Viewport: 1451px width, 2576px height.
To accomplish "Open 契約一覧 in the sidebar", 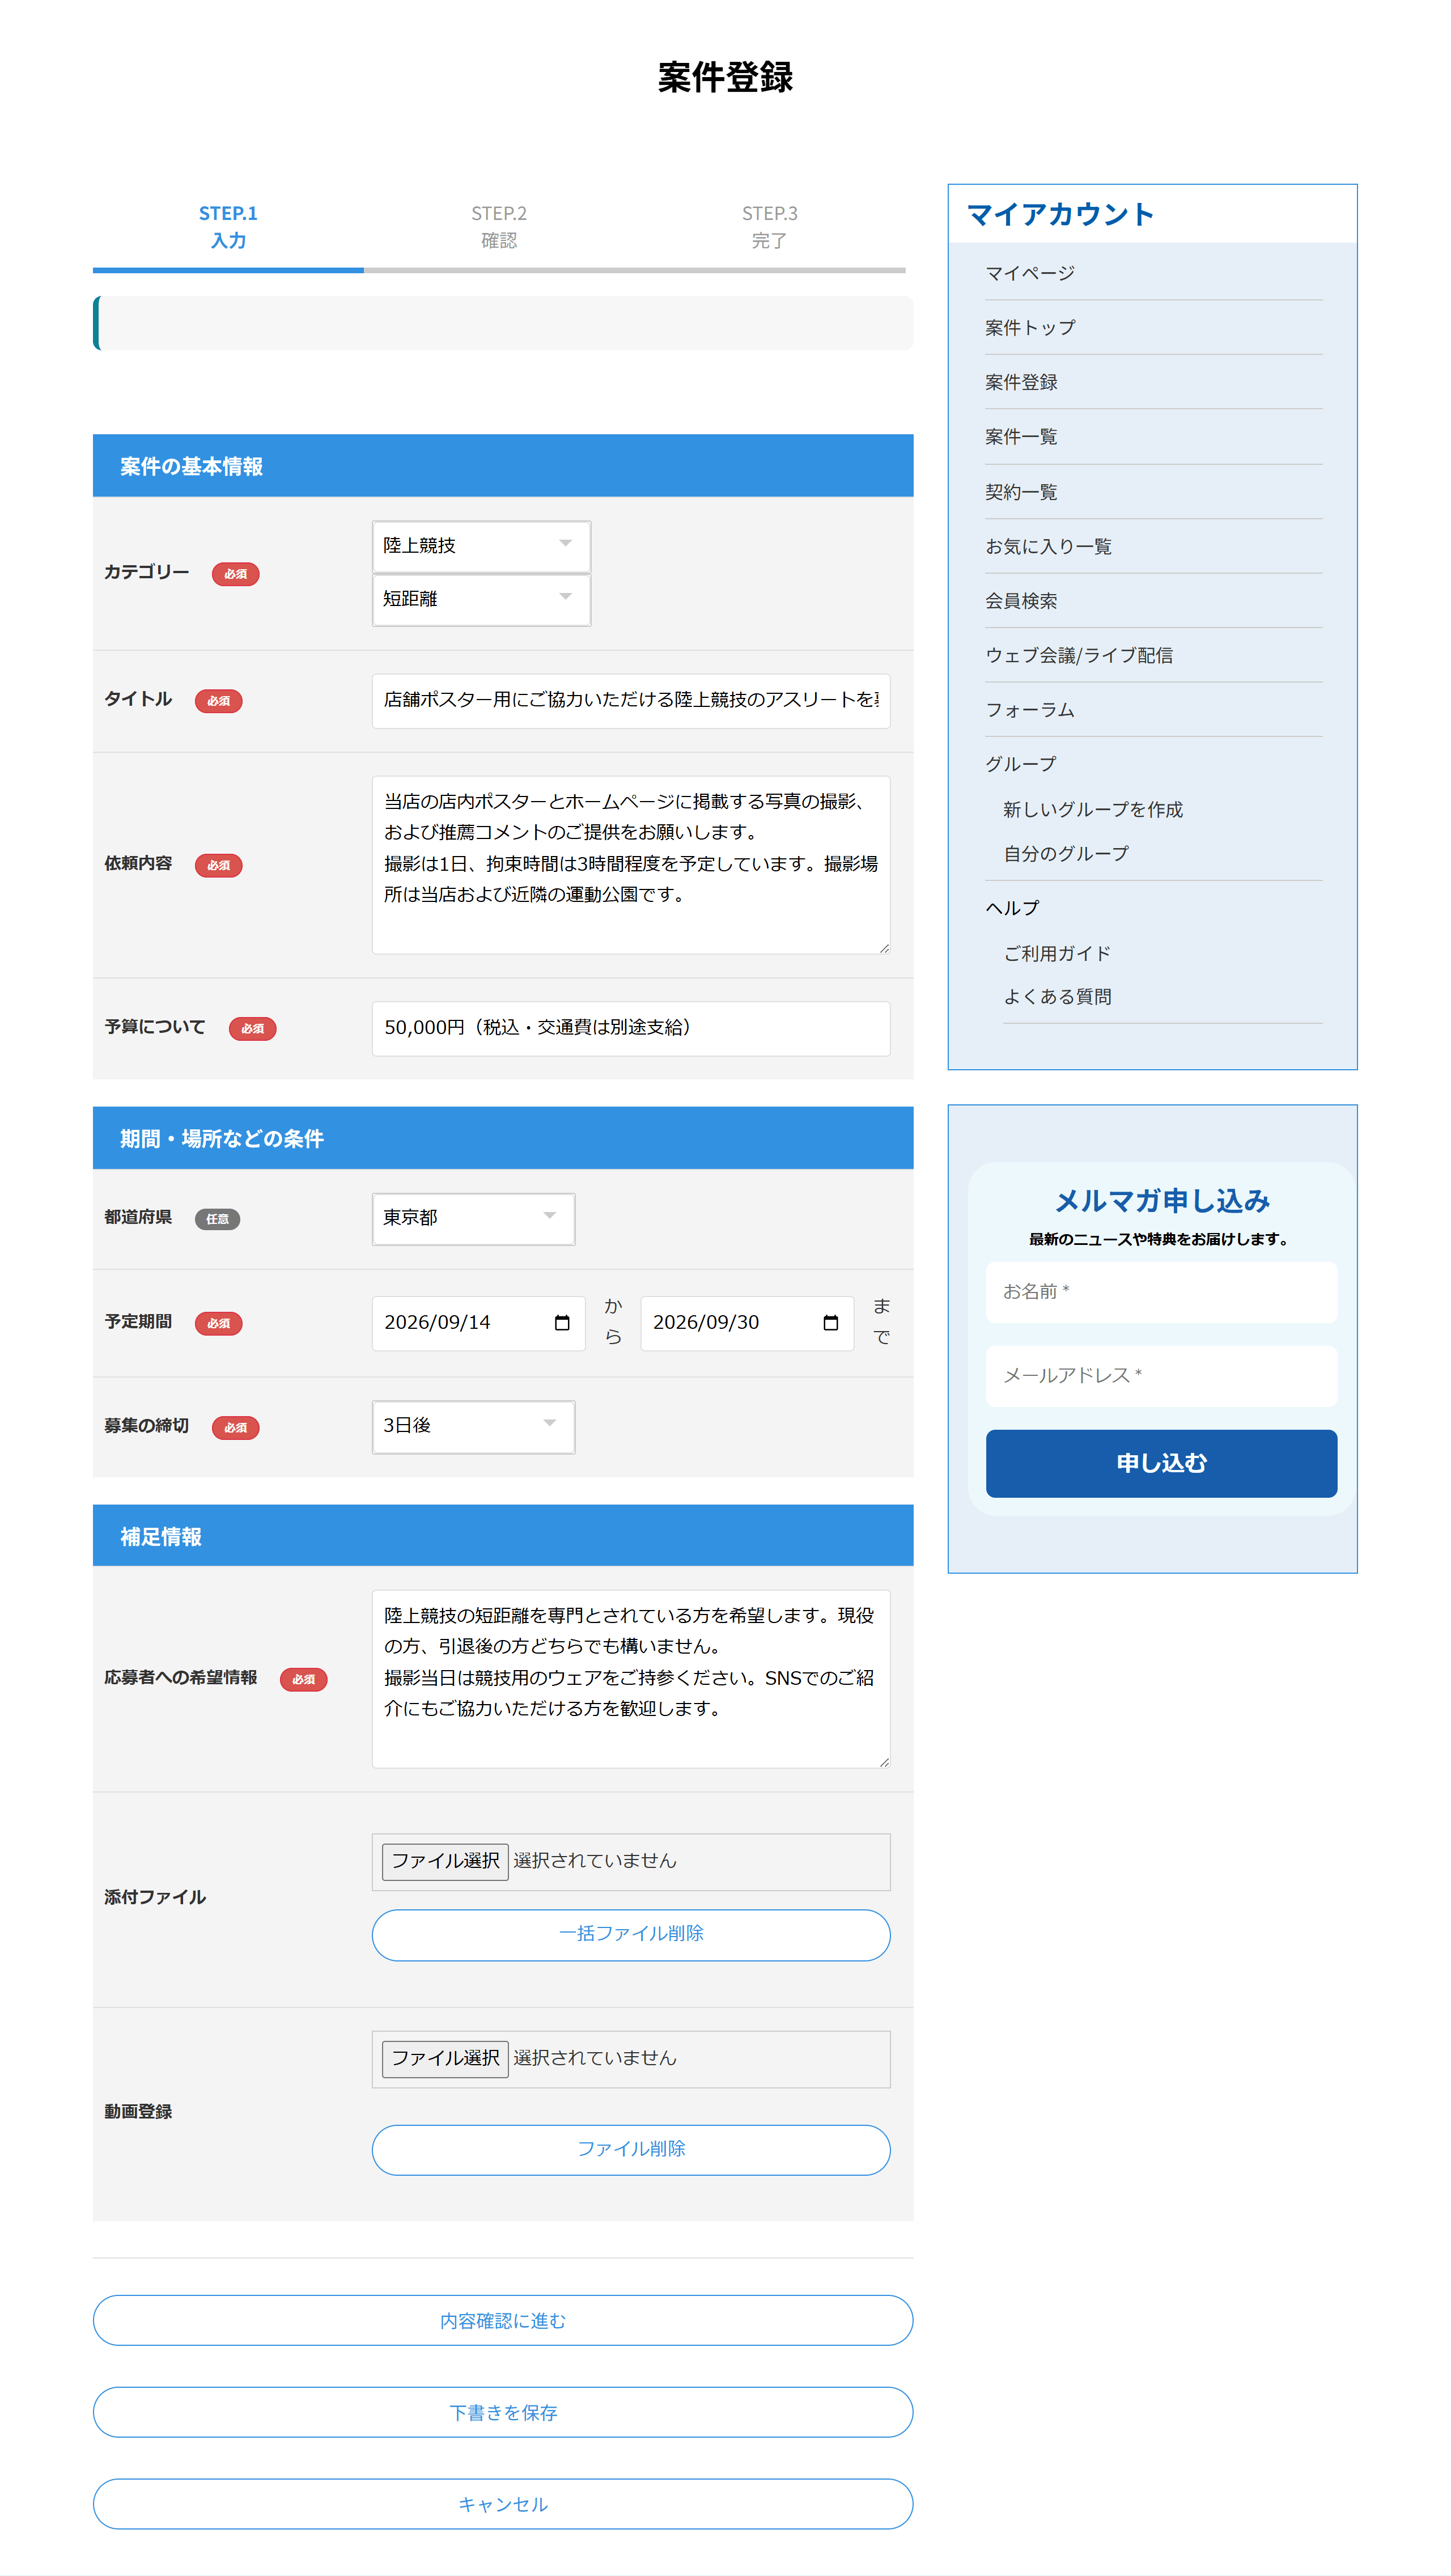I will pyautogui.click(x=1021, y=492).
